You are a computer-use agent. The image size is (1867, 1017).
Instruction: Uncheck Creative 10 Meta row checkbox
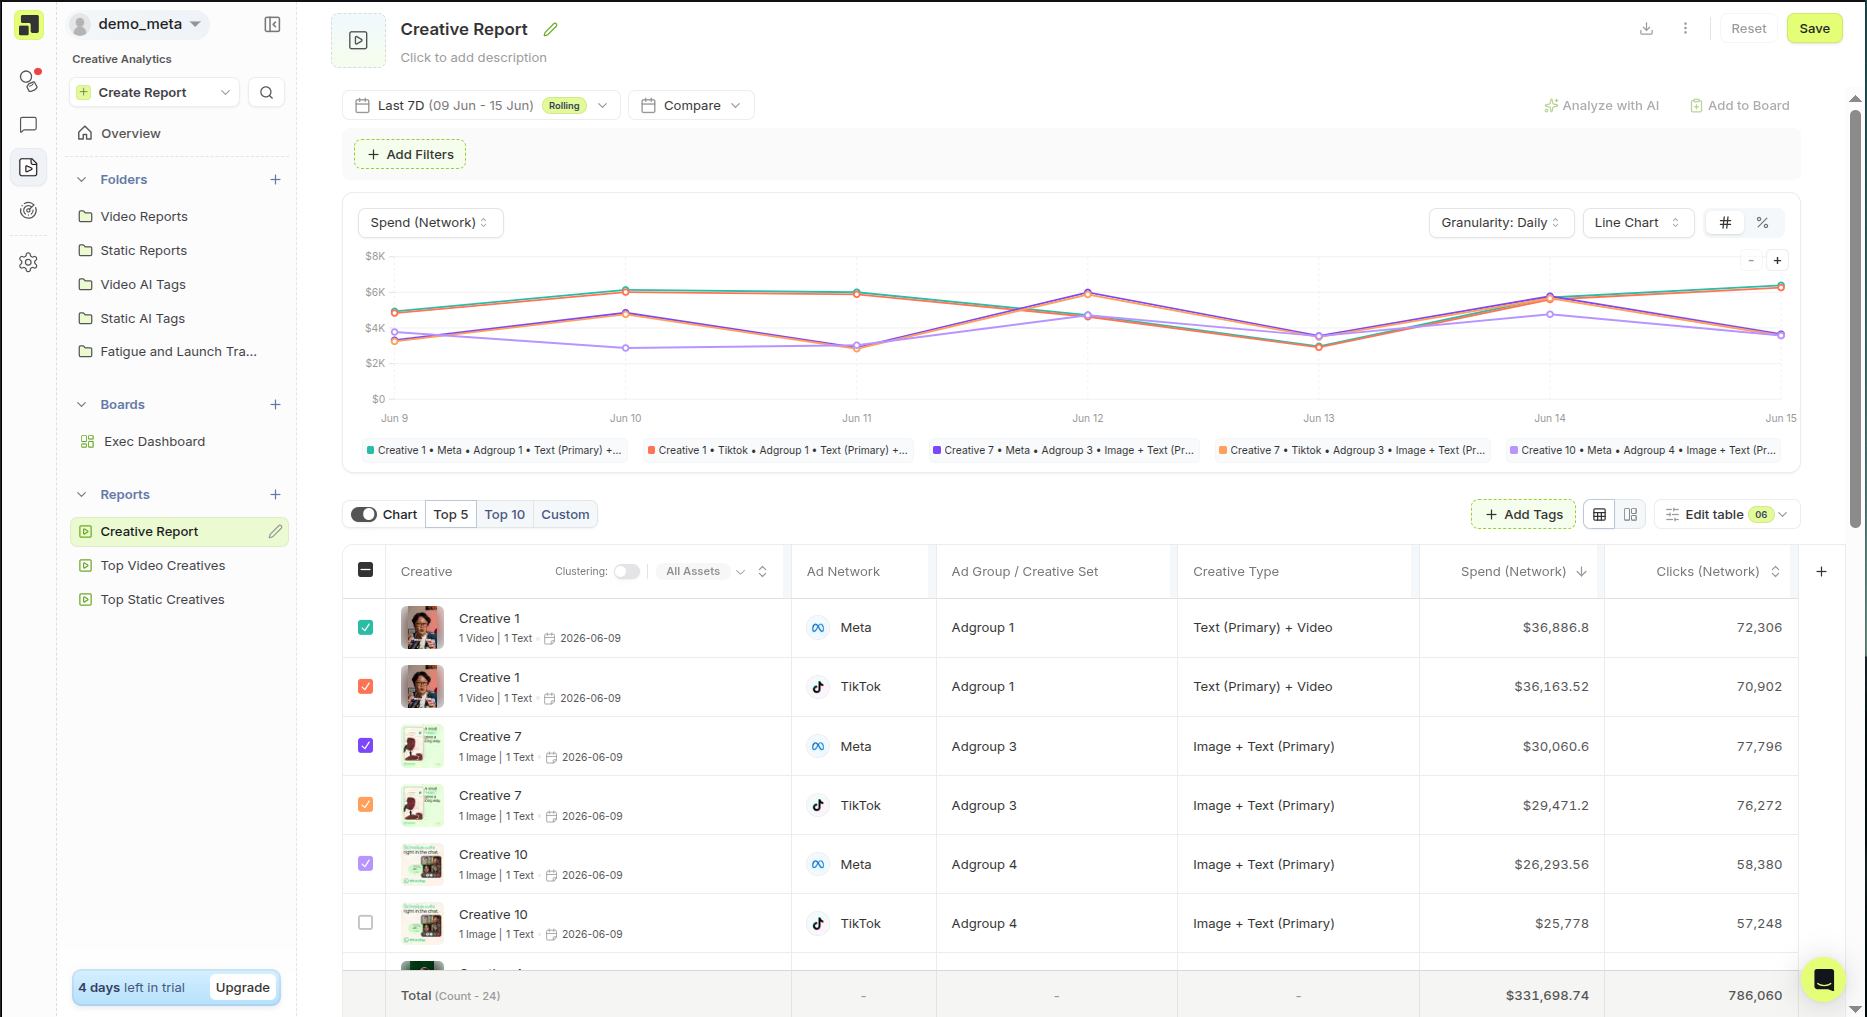pyautogui.click(x=365, y=863)
